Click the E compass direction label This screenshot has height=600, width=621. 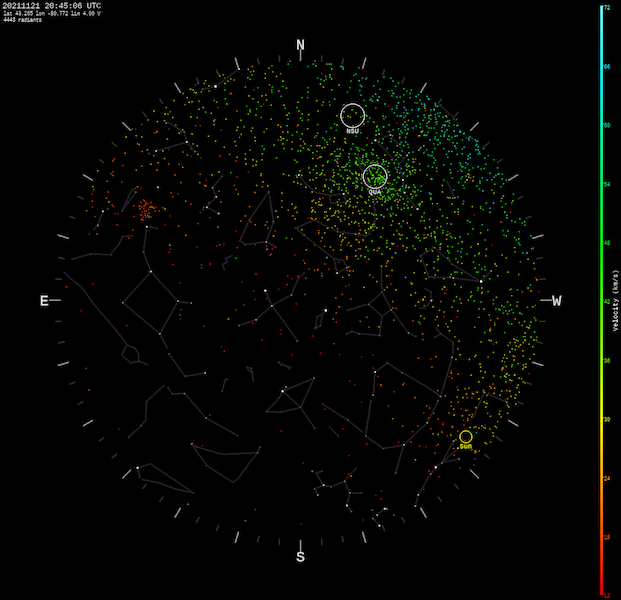(44, 301)
